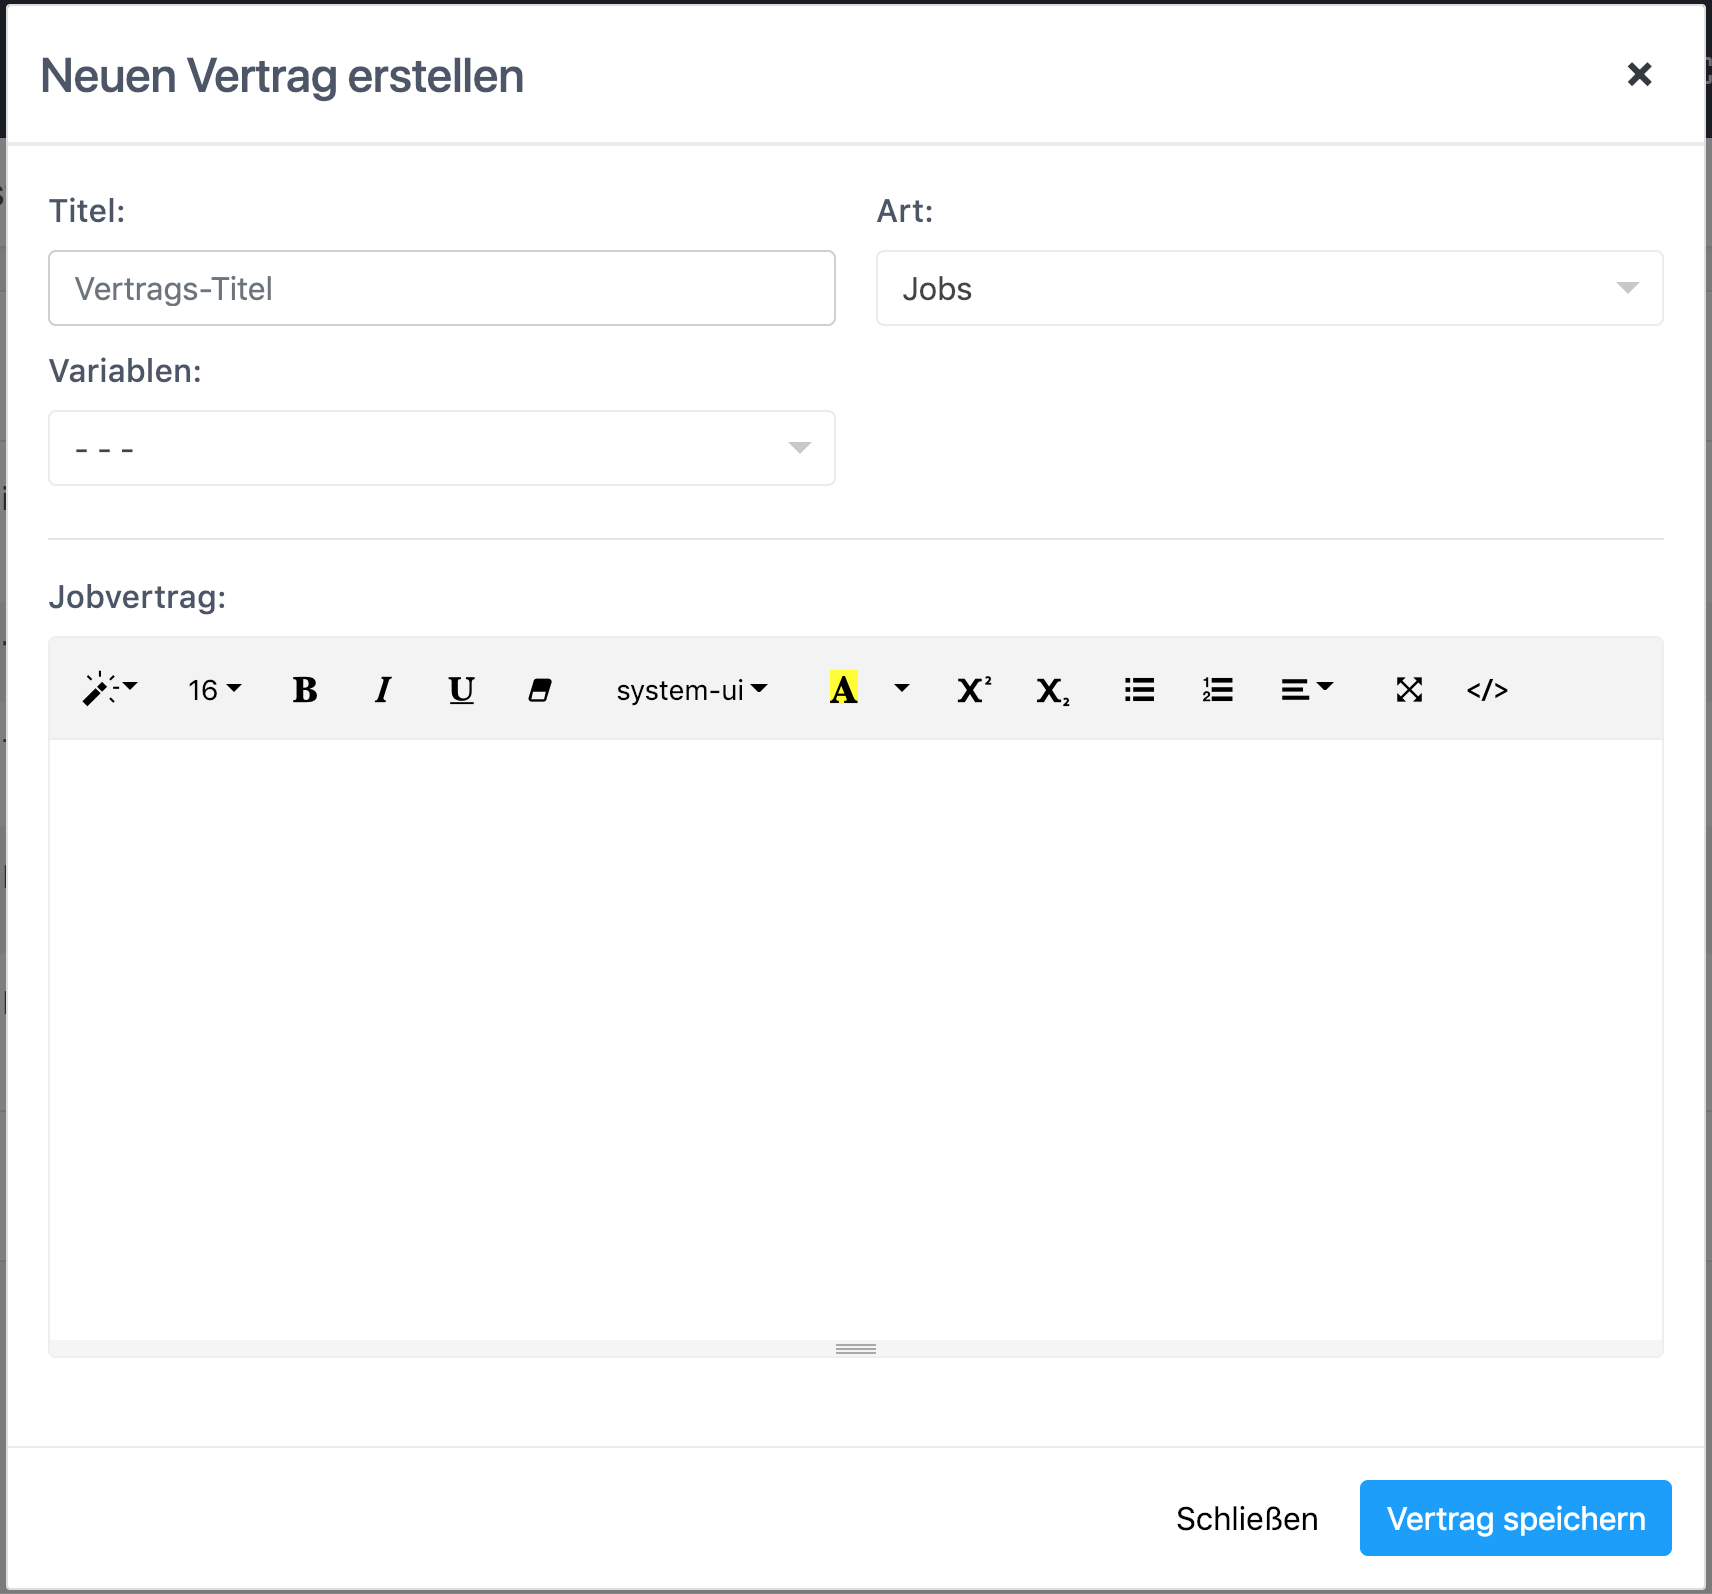Insert a numbered ordered list
The height and width of the screenshot is (1594, 1712).
(1217, 690)
